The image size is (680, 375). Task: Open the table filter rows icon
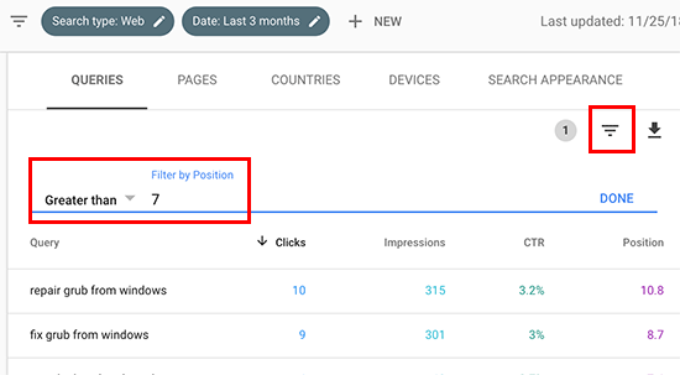pyautogui.click(x=610, y=130)
